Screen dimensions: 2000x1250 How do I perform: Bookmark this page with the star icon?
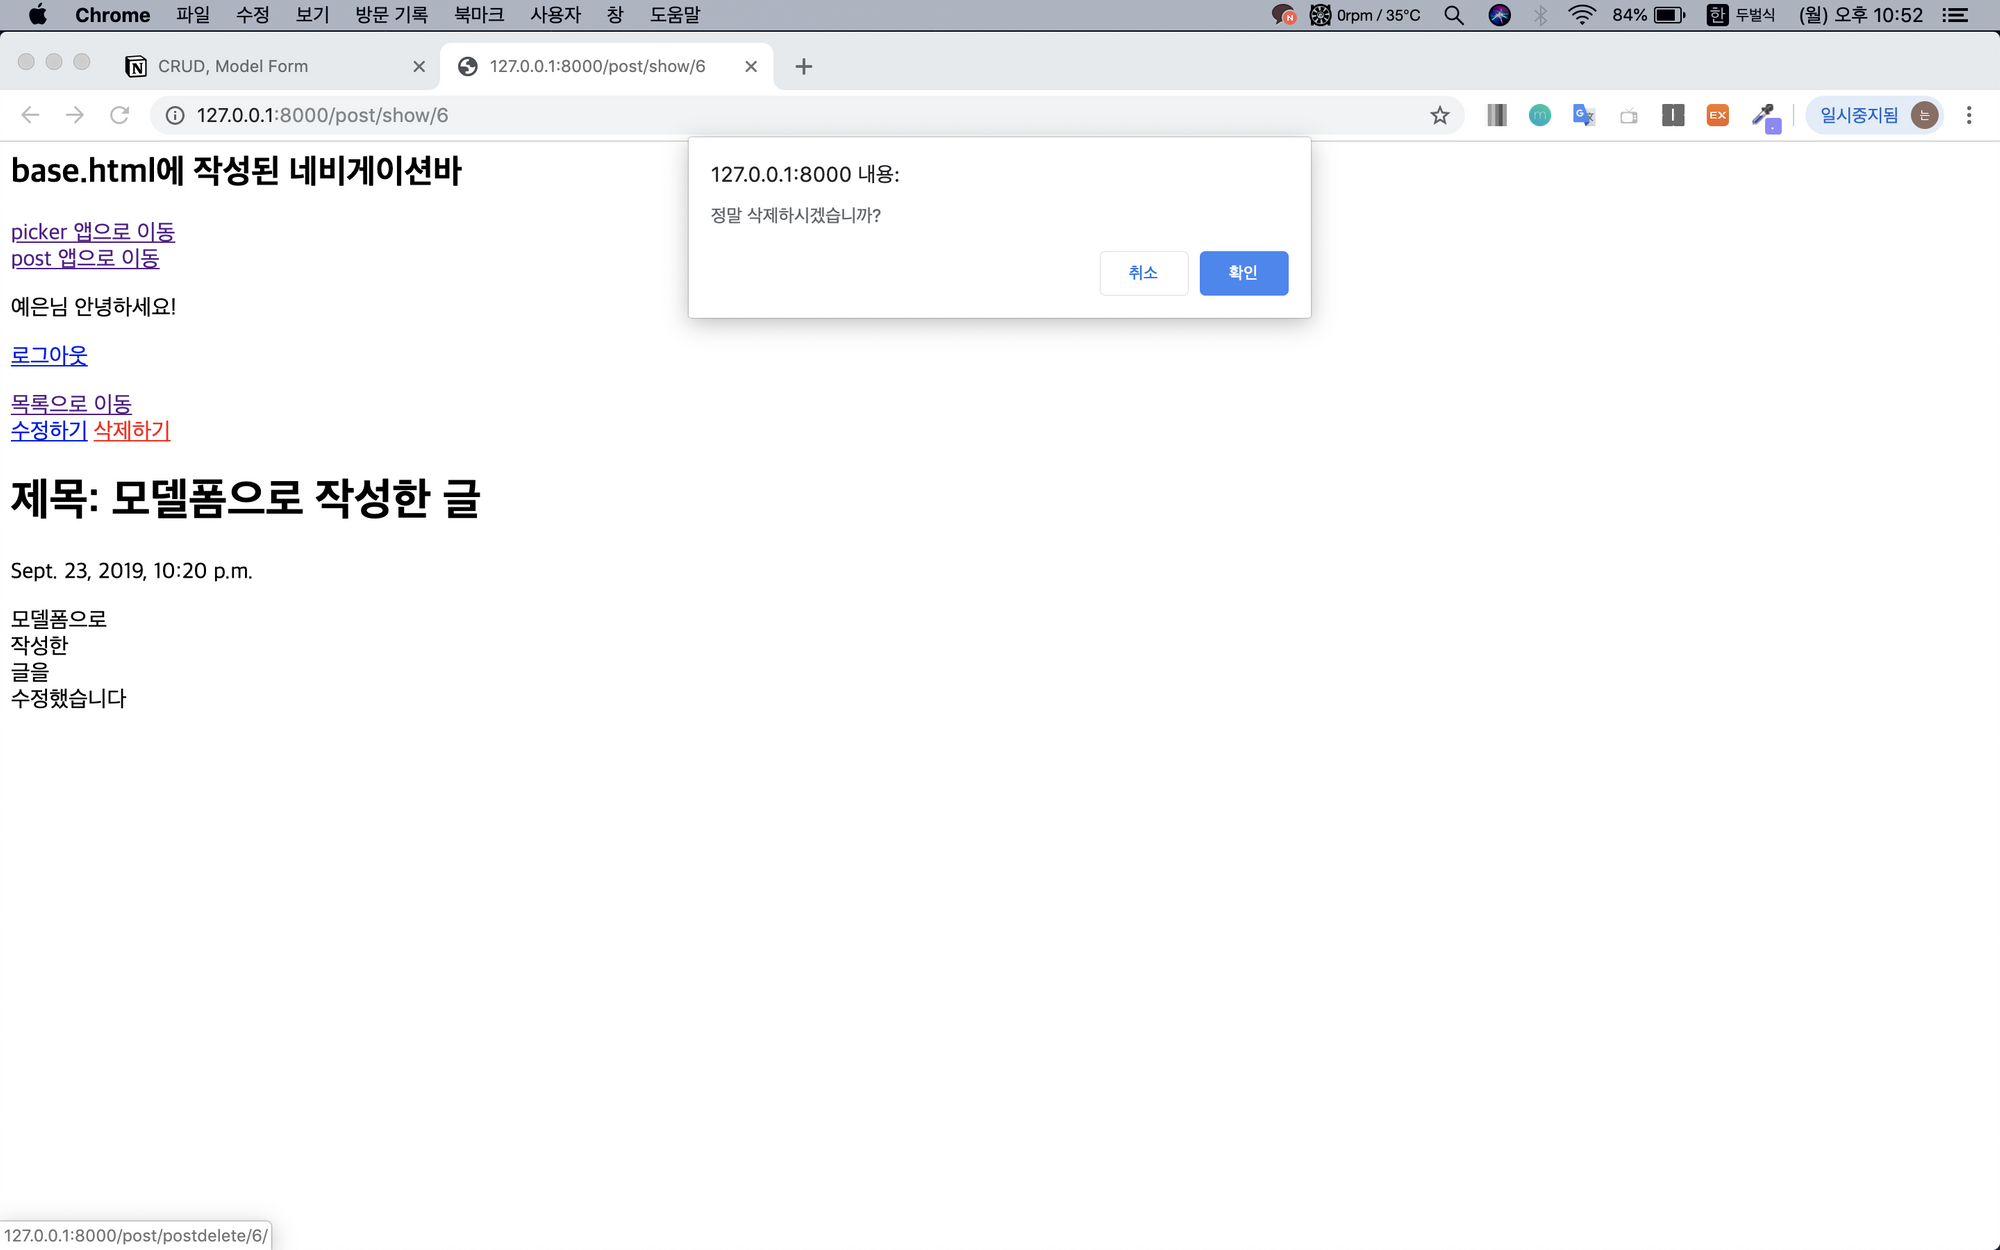[1439, 116]
